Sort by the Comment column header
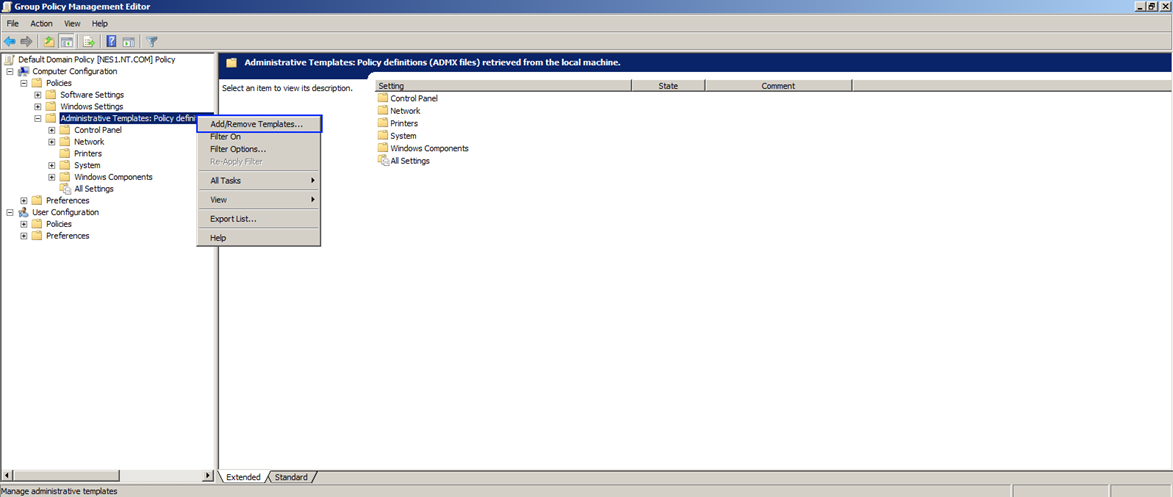1173x497 pixels. coord(778,86)
